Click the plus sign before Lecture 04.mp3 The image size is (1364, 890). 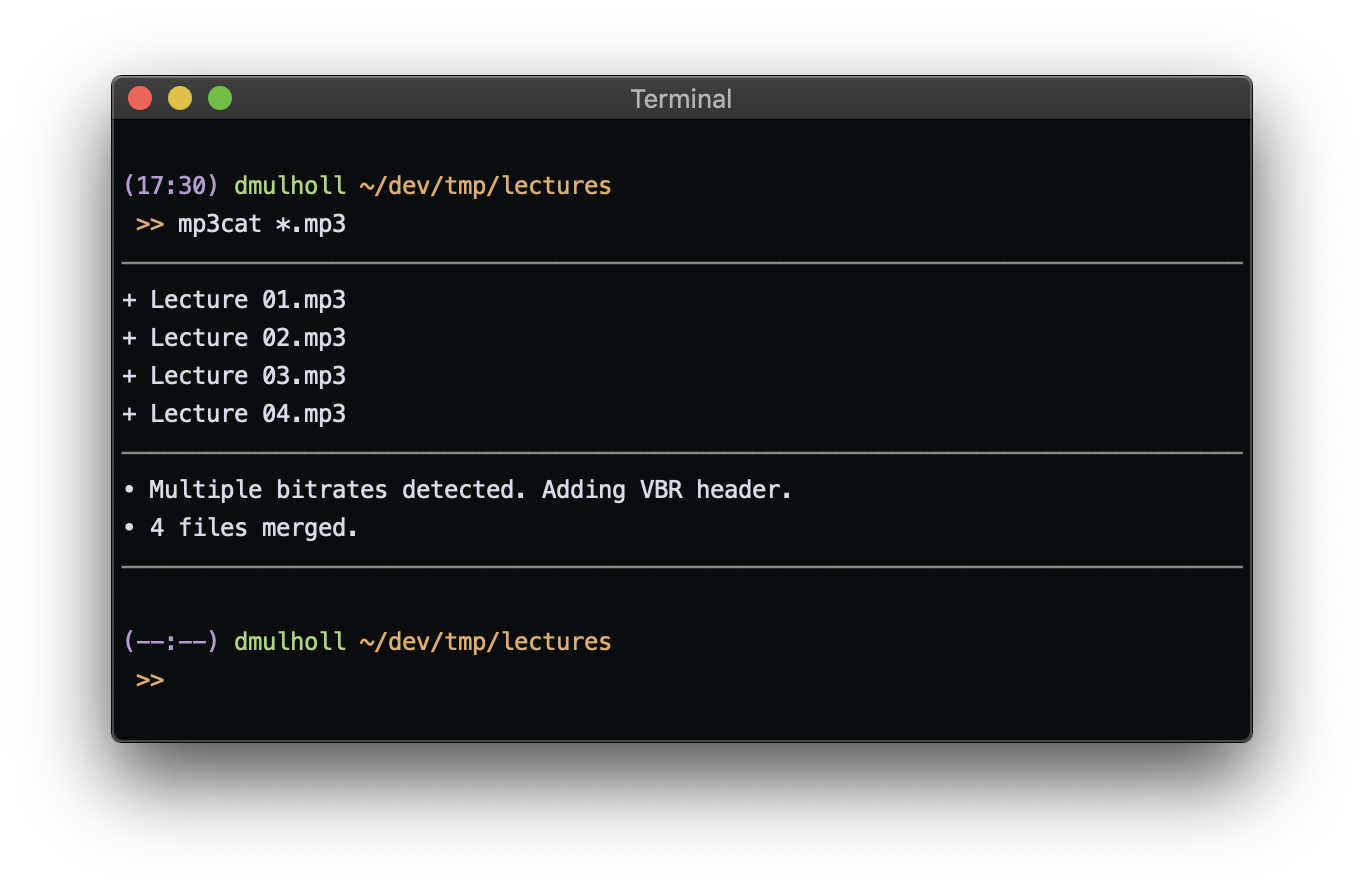(x=129, y=414)
